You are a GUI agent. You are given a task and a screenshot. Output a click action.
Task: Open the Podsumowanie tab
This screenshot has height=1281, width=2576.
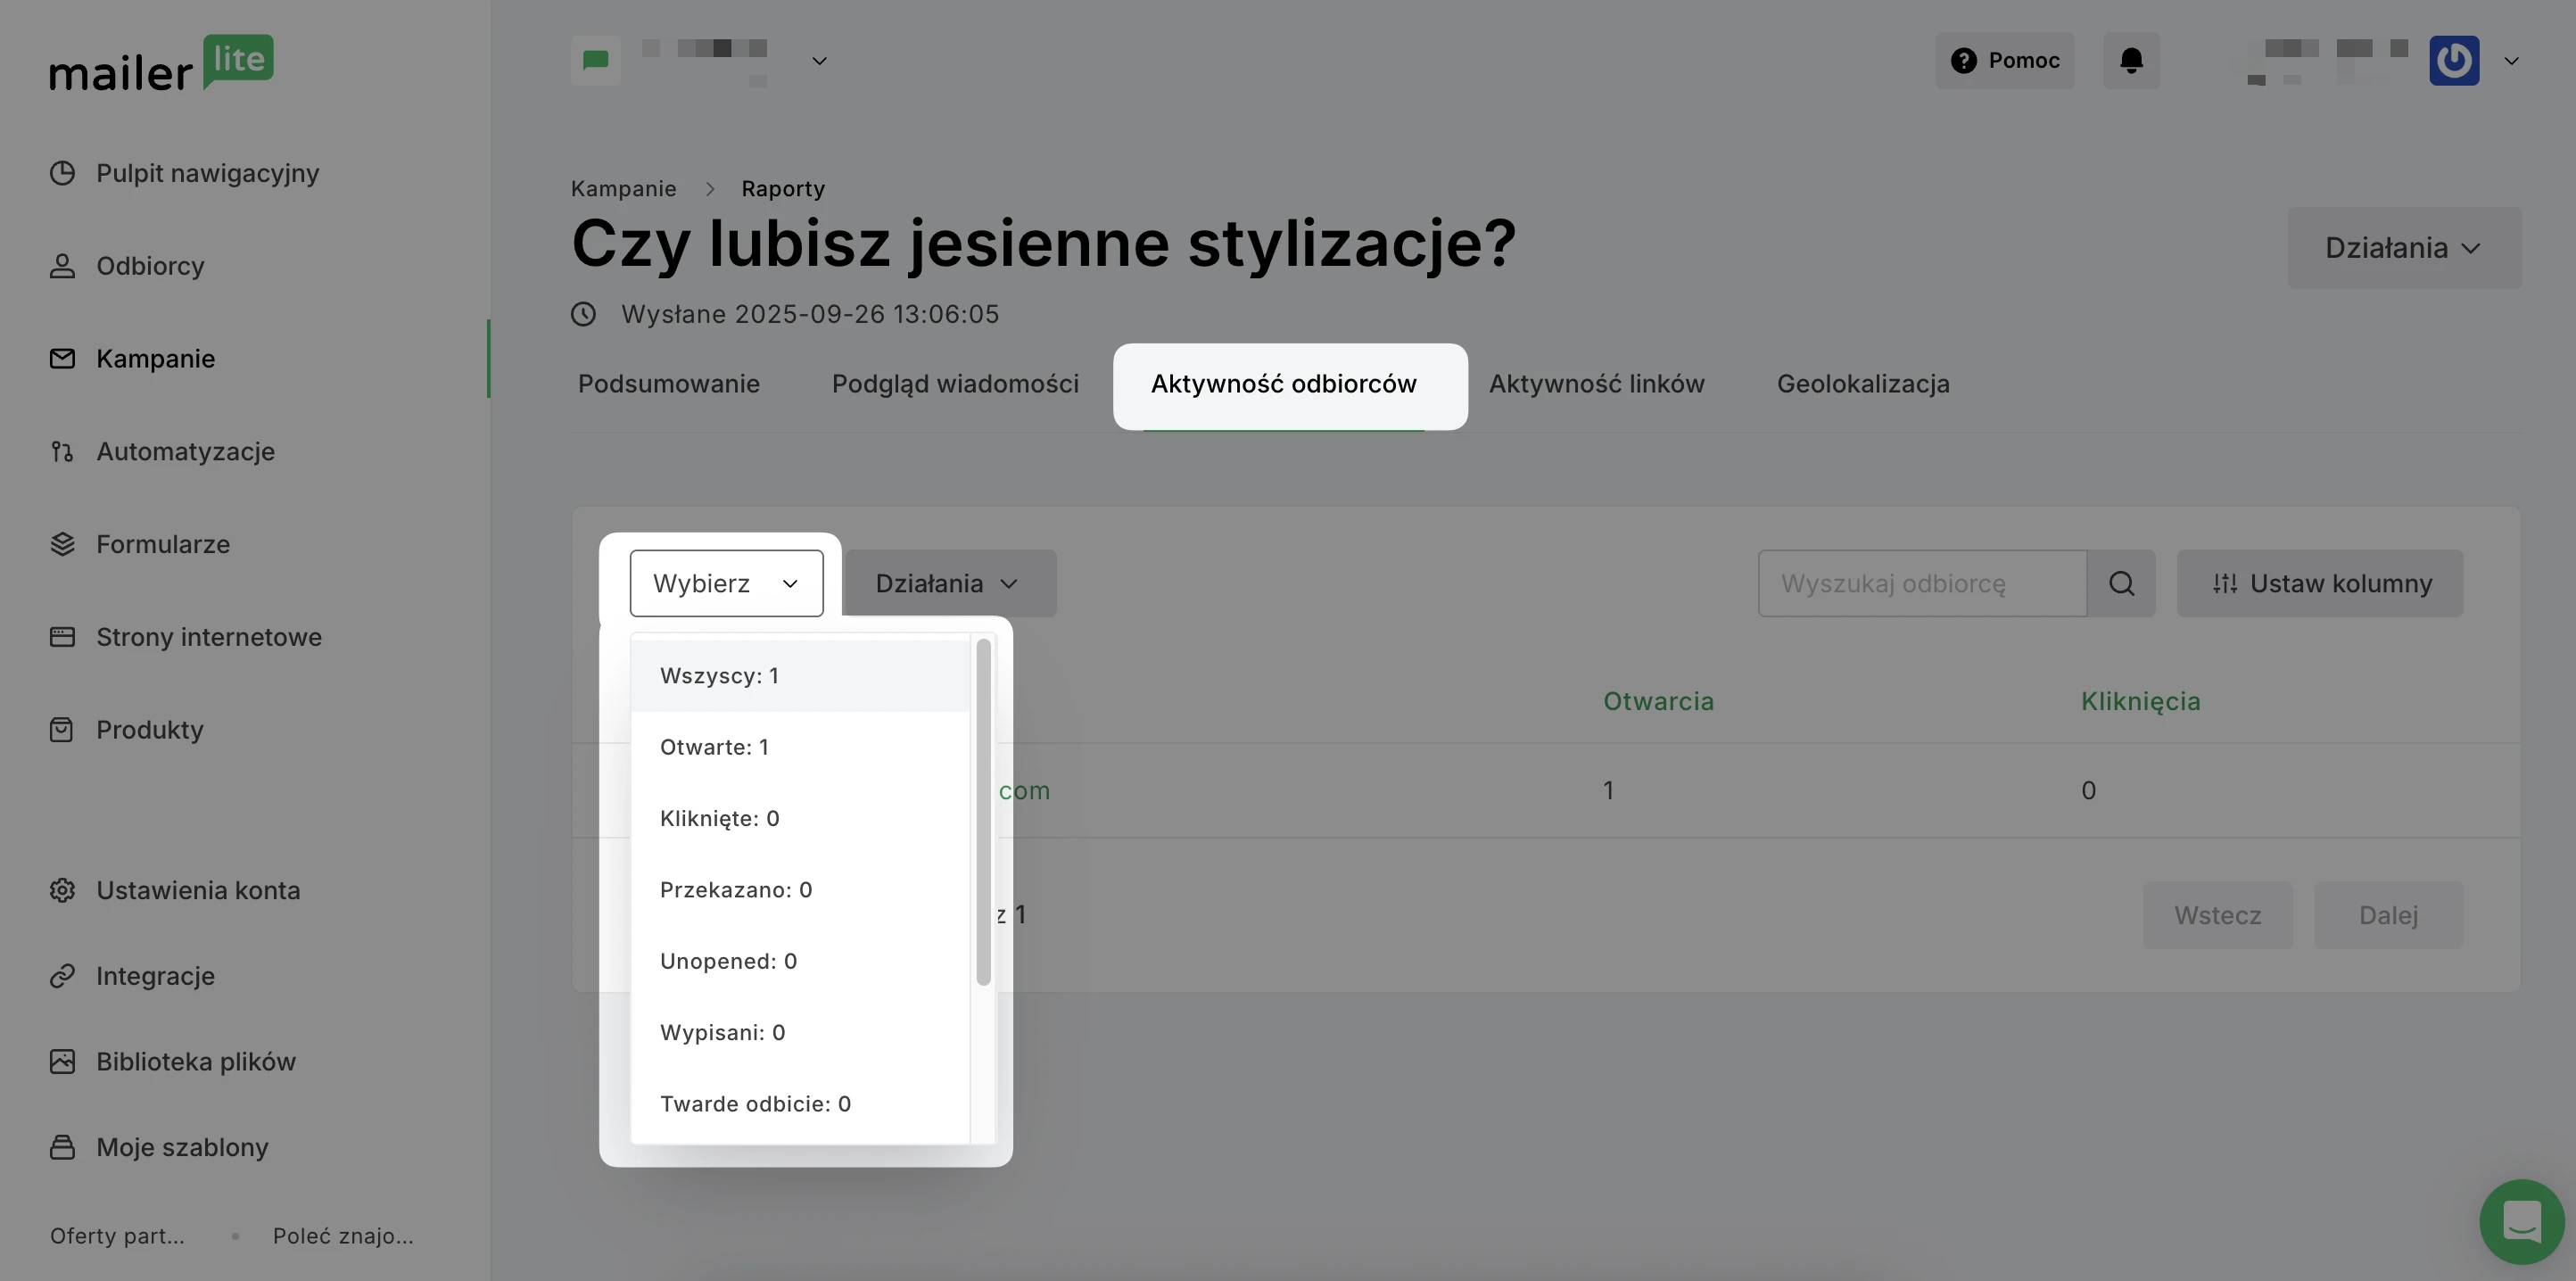668,384
